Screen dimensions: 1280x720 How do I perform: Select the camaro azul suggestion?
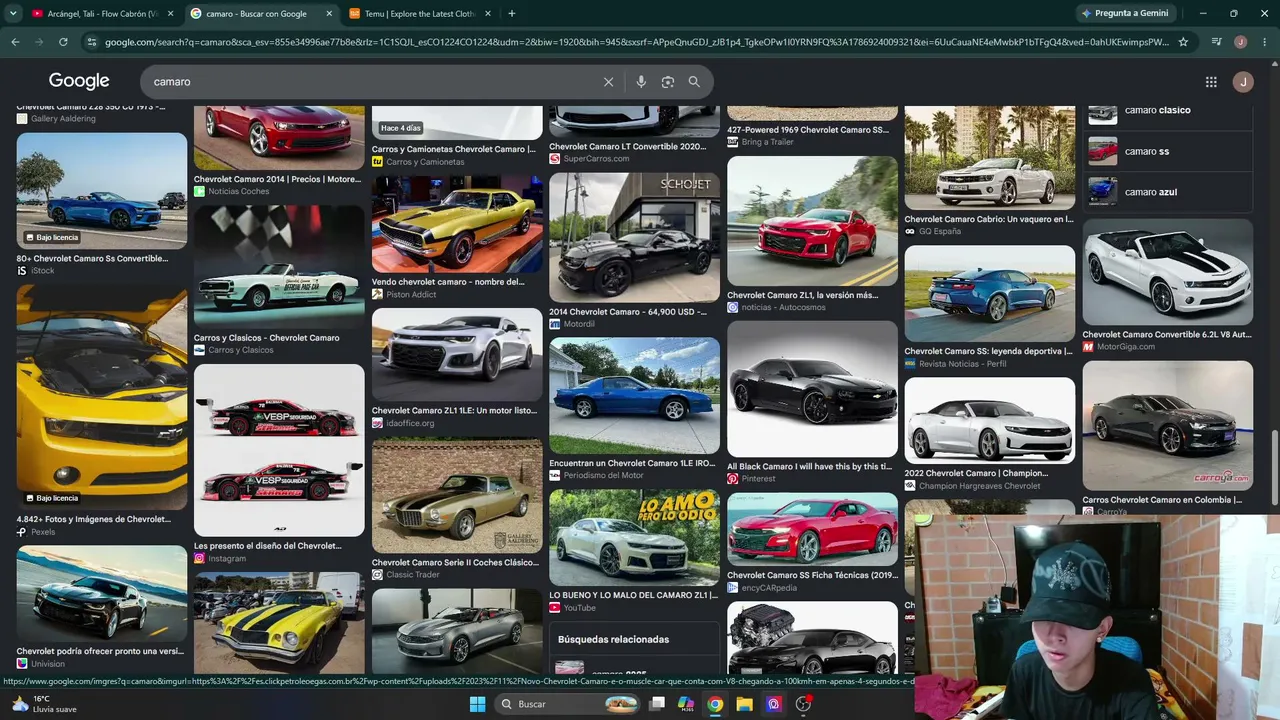[1167, 192]
